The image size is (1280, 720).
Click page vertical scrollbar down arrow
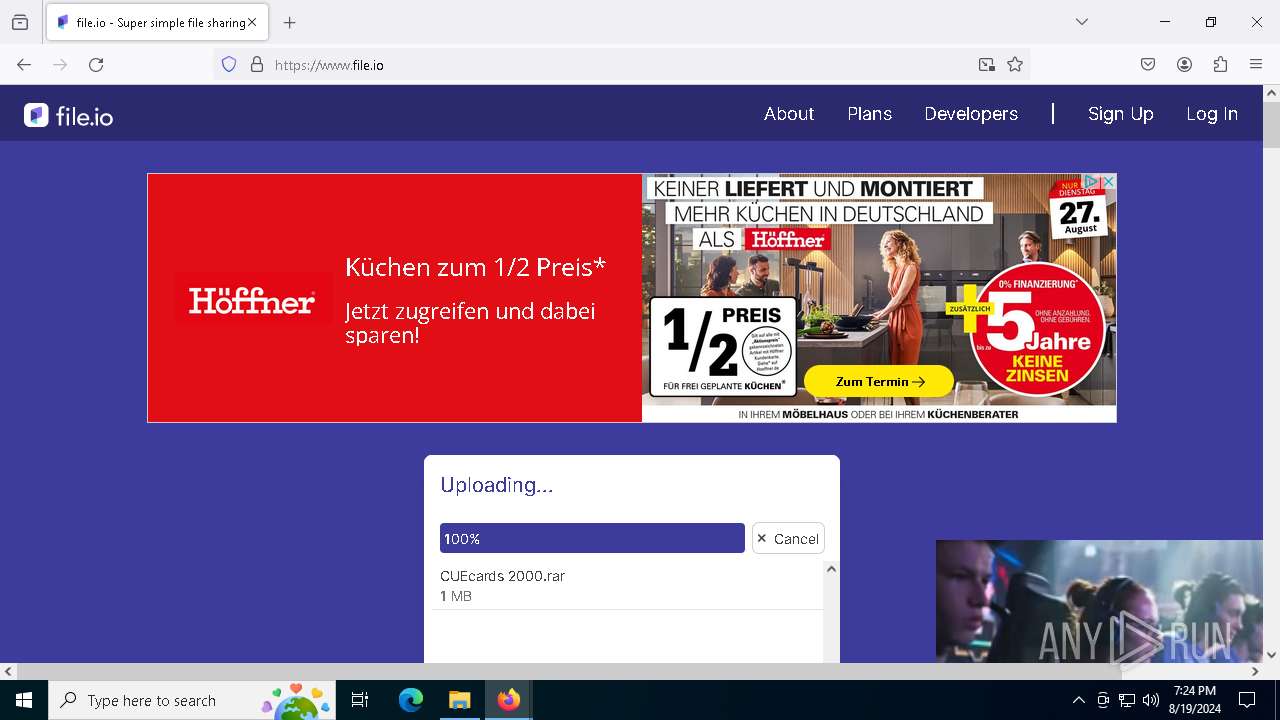[x=1271, y=655]
